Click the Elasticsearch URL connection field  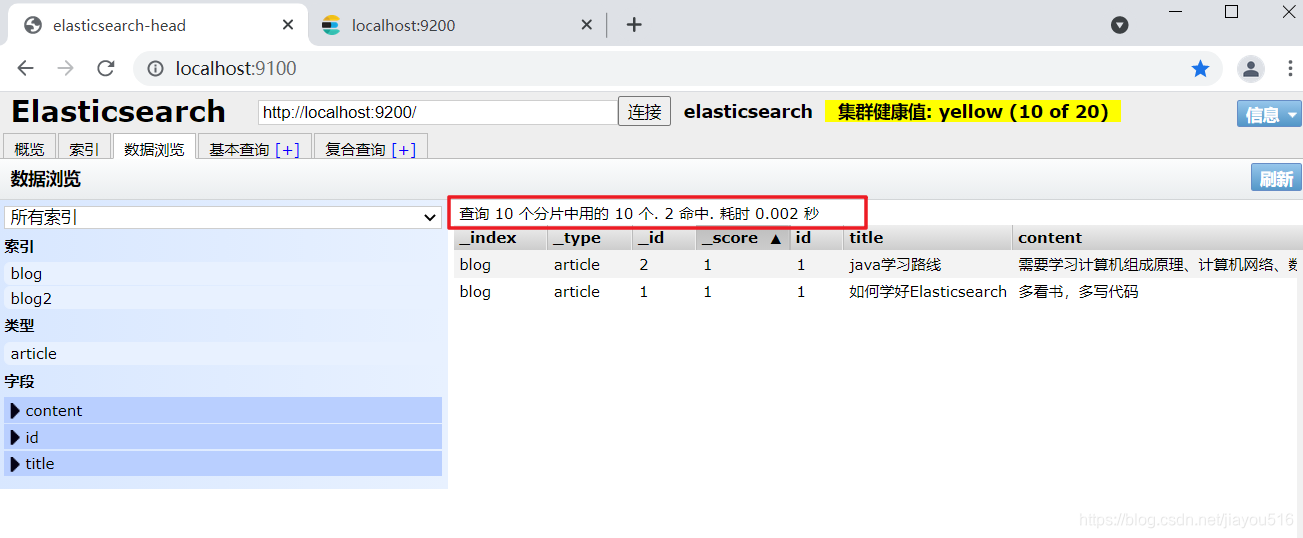pyautogui.click(x=438, y=112)
